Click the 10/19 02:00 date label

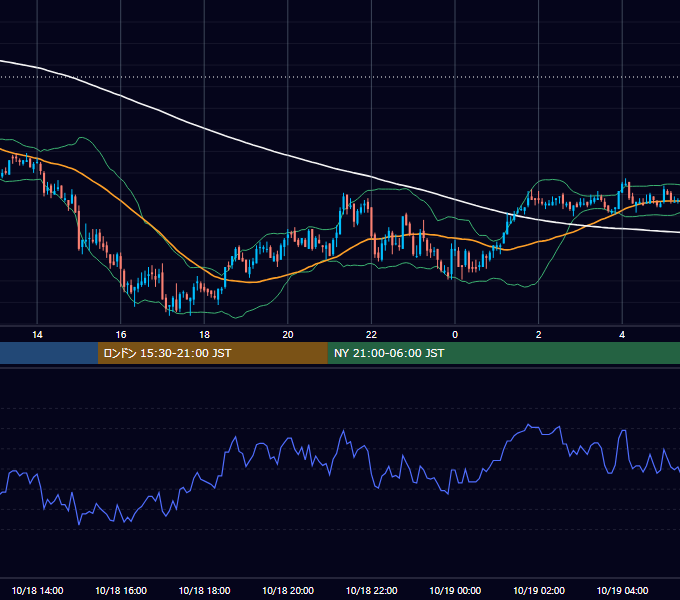click(x=539, y=590)
